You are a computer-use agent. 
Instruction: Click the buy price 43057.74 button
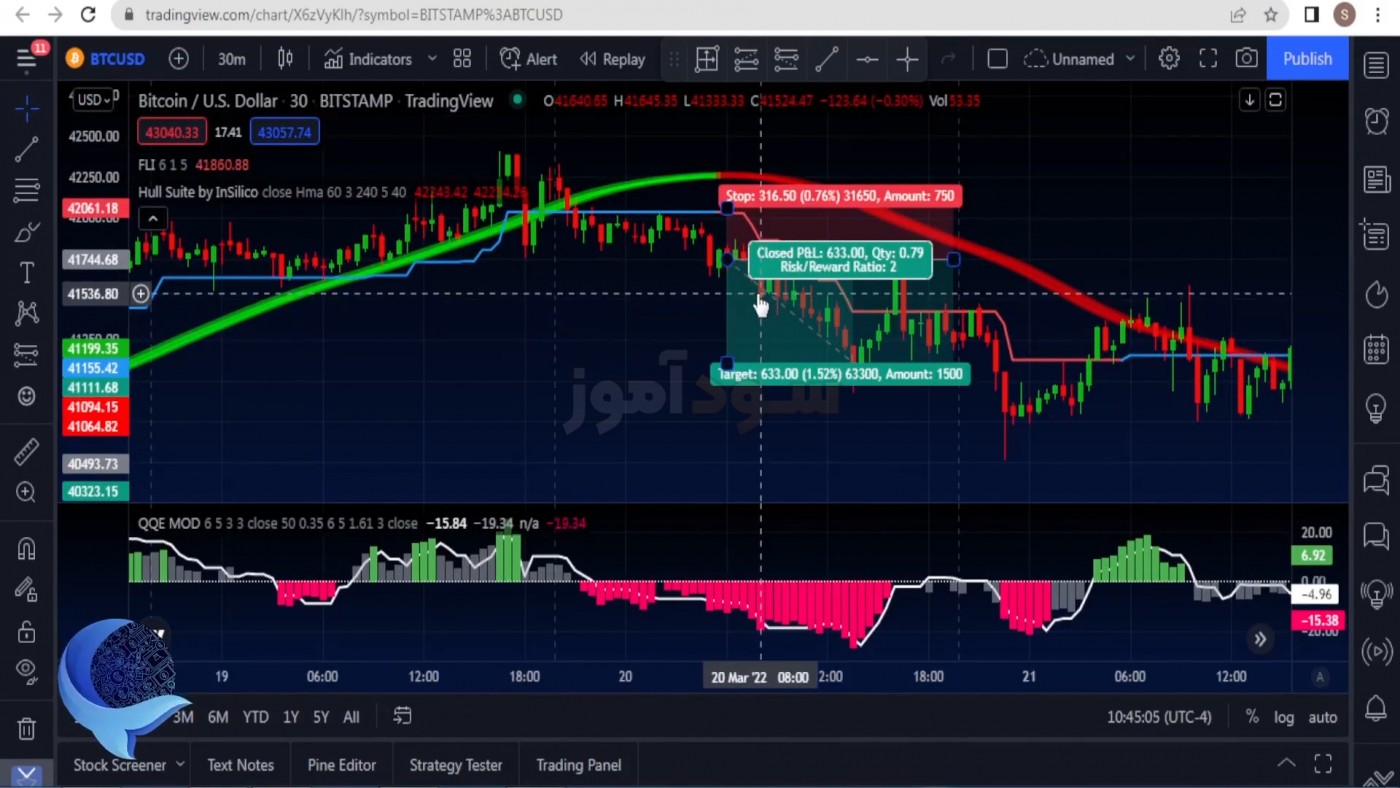click(x=284, y=132)
